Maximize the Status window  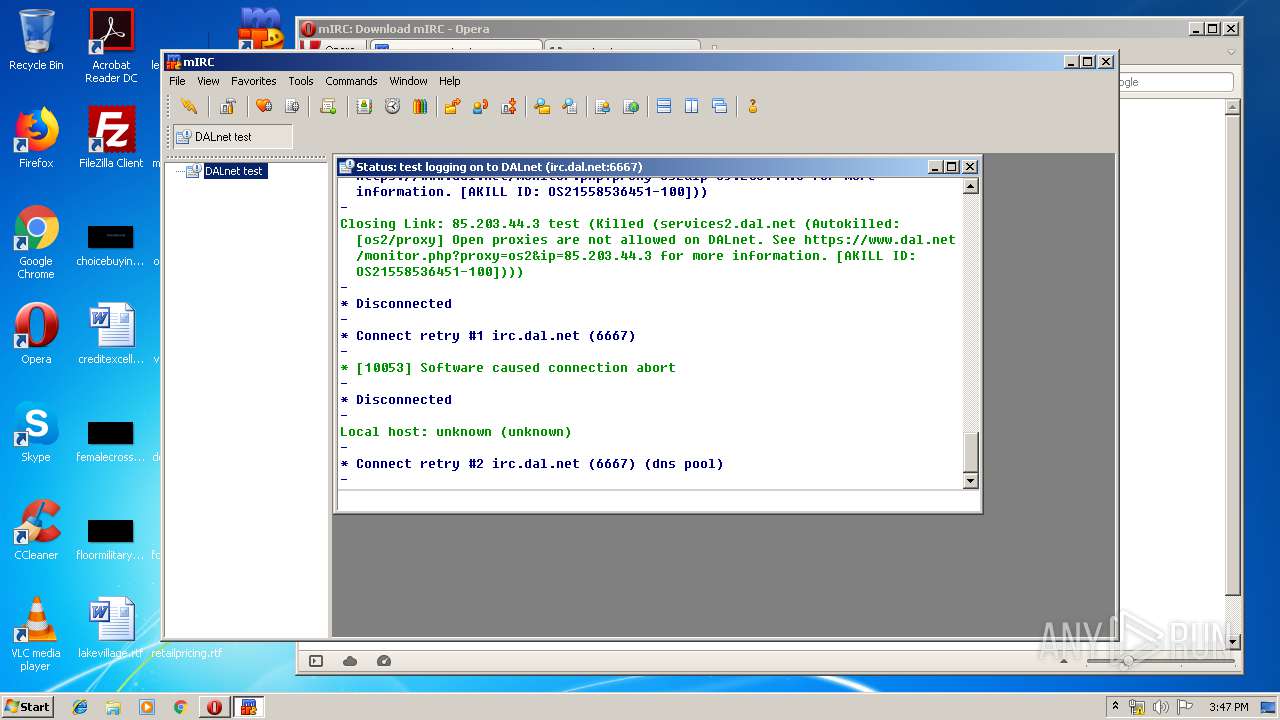coord(952,167)
